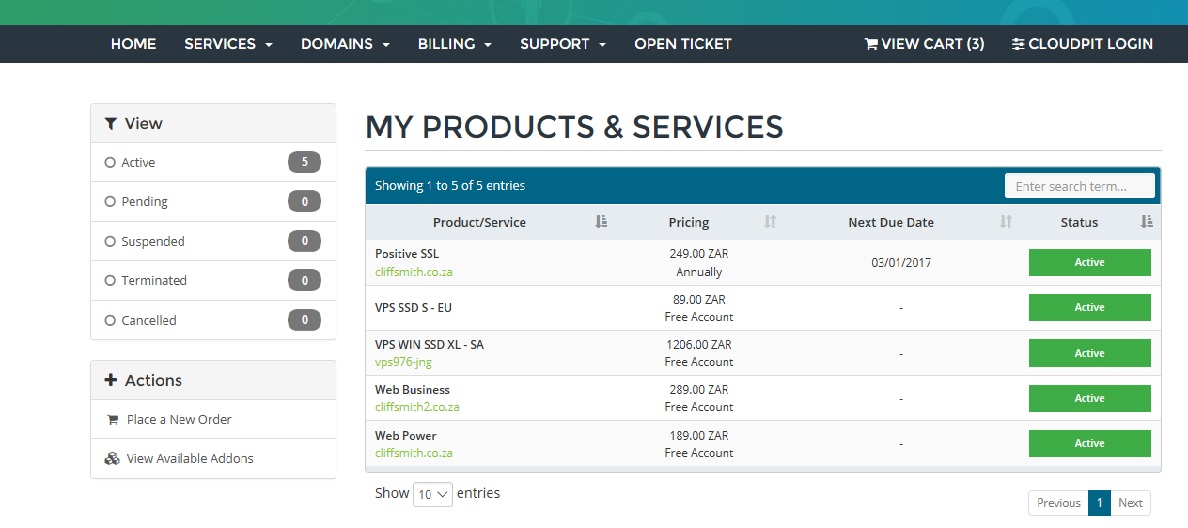1188x528 pixels.
Task: Click the Previous page button
Action: (1058, 503)
